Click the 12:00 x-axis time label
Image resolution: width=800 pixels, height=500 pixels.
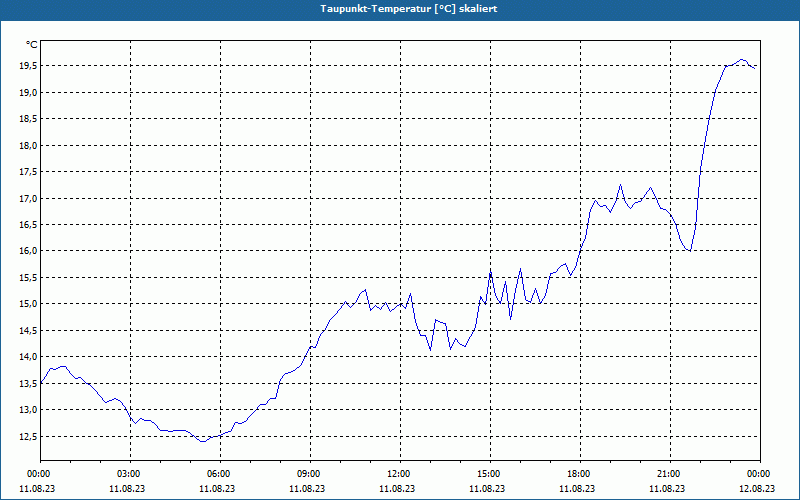pyautogui.click(x=397, y=474)
